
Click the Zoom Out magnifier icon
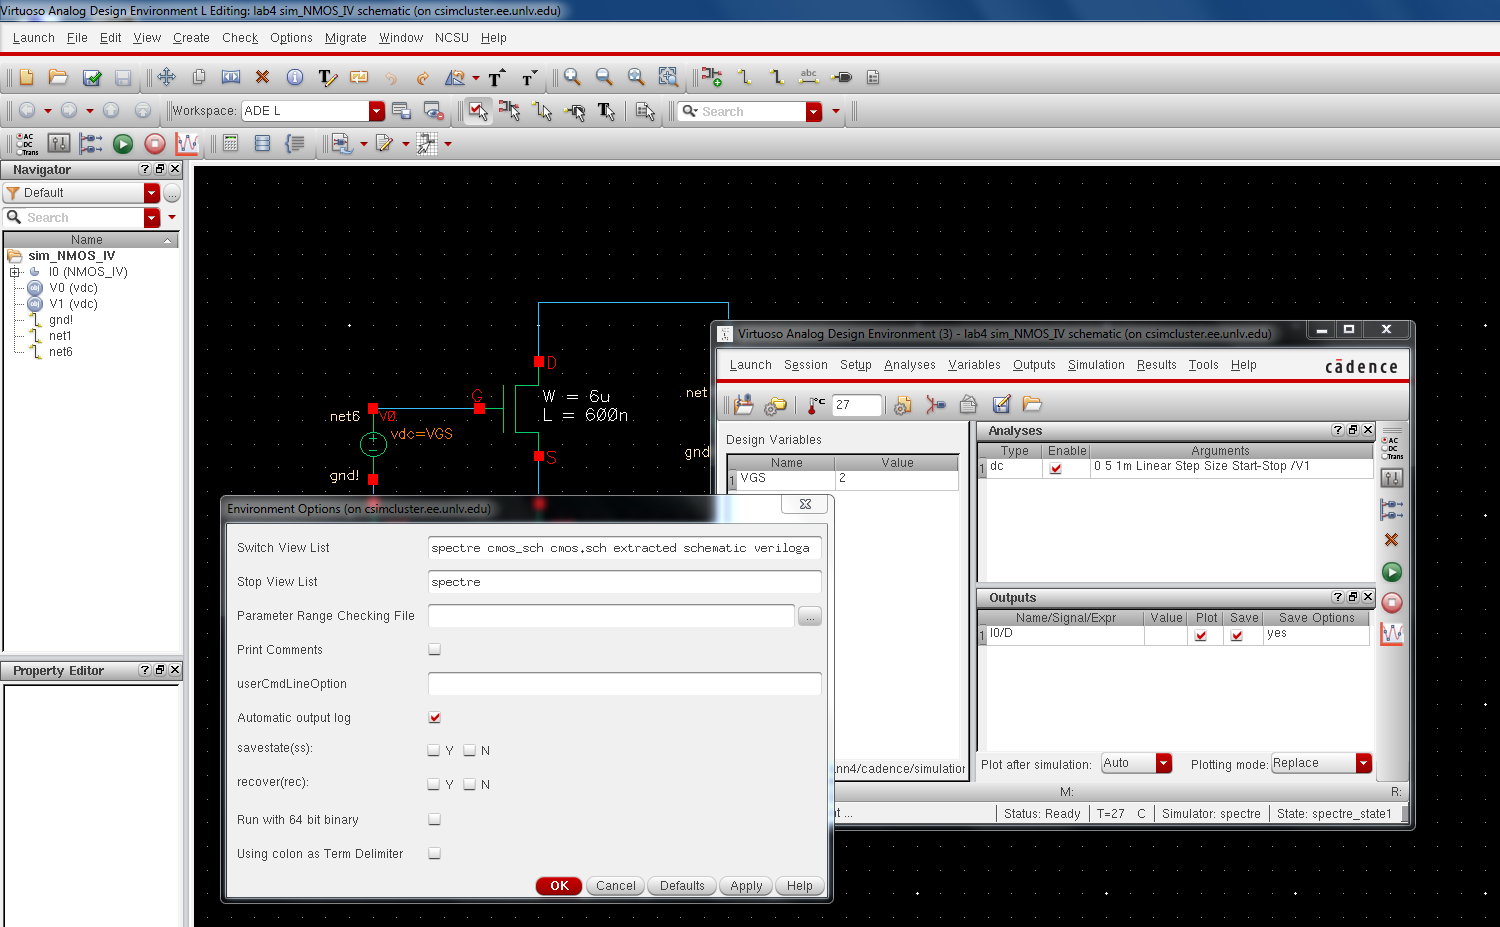point(604,77)
